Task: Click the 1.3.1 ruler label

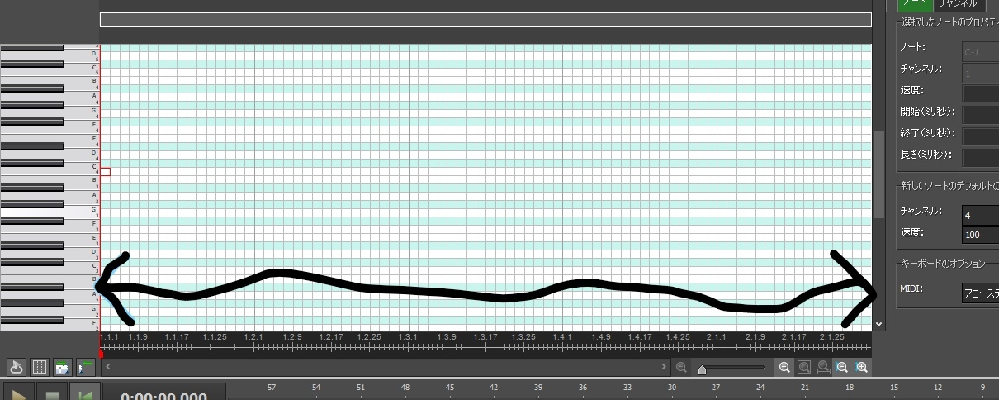Action: [408, 336]
